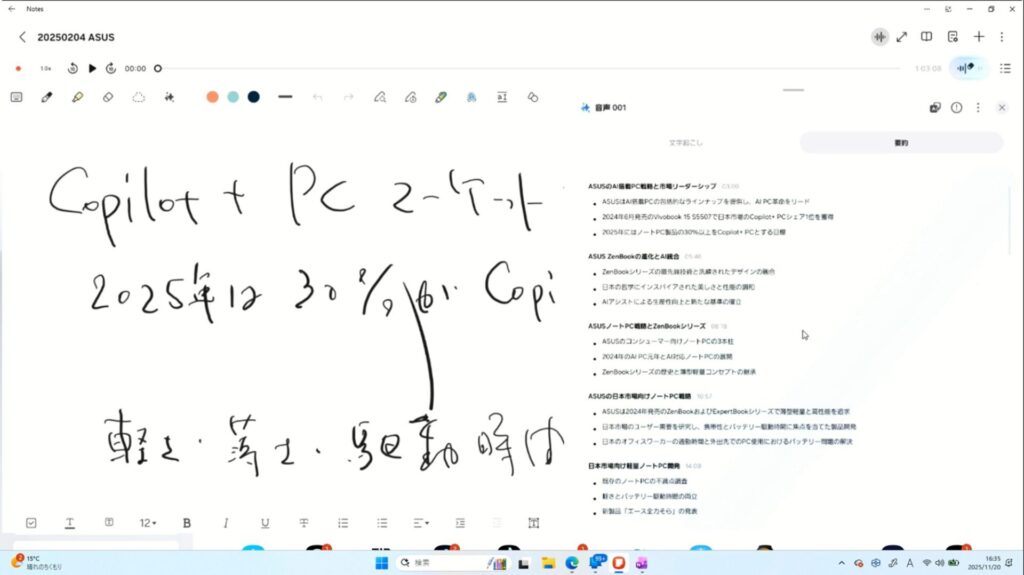Open playback speed 1.0x selector
The image size is (1024, 575).
pos(45,69)
